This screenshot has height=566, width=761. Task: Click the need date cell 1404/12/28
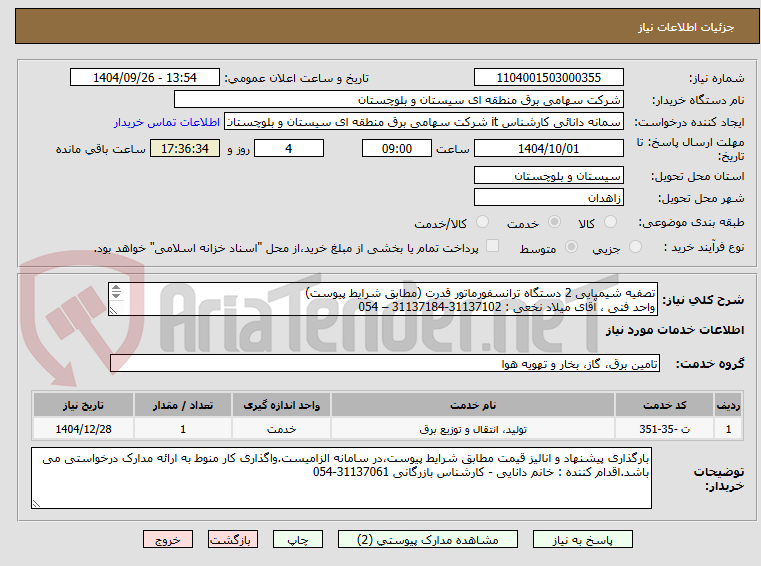pyautogui.click(x=83, y=430)
